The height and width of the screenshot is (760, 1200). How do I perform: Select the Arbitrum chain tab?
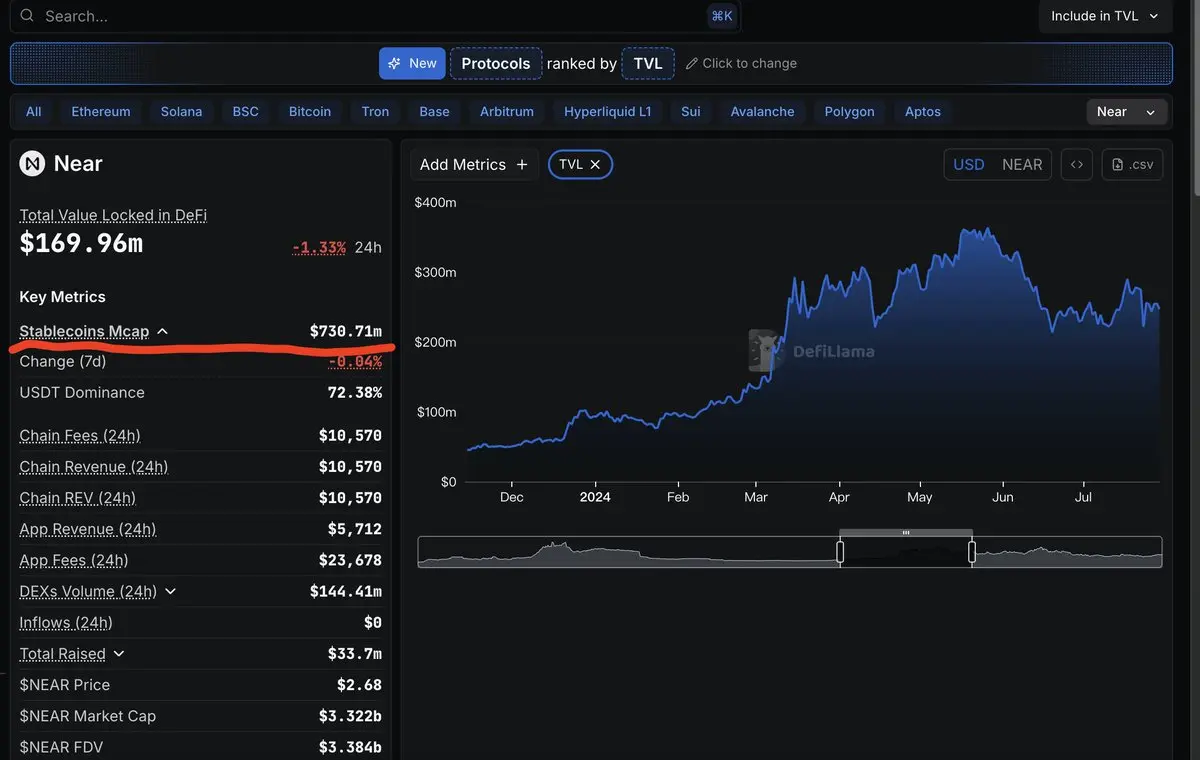click(x=507, y=111)
